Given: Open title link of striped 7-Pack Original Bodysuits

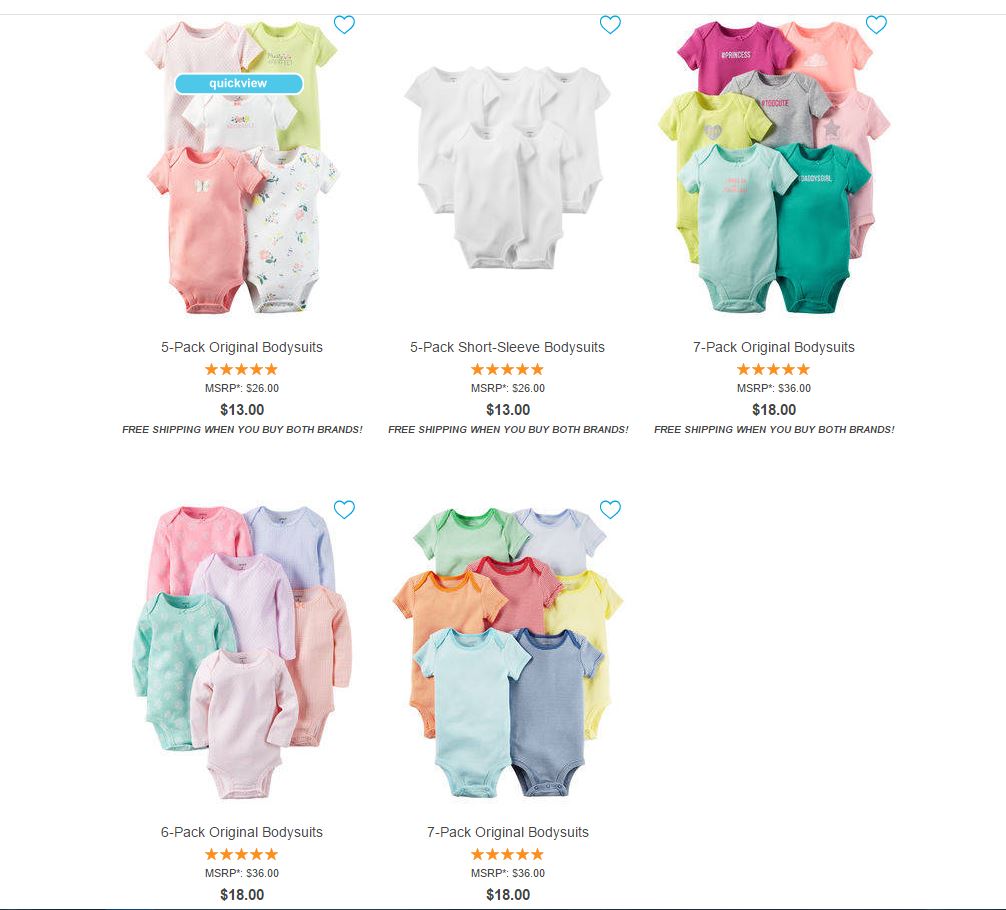Looking at the screenshot, I should [507, 832].
